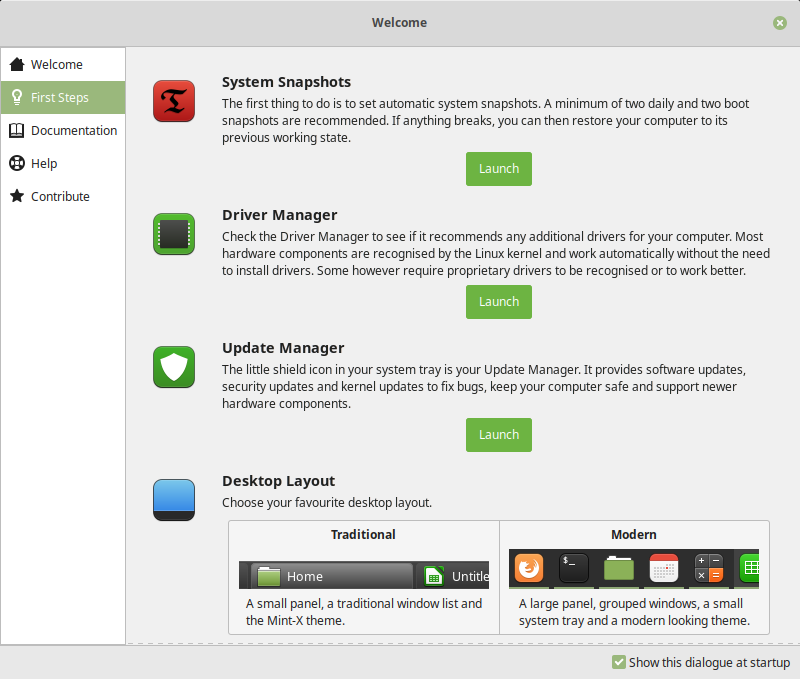Click the red Timeshift System Snapshots icon

(x=174, y=101)
